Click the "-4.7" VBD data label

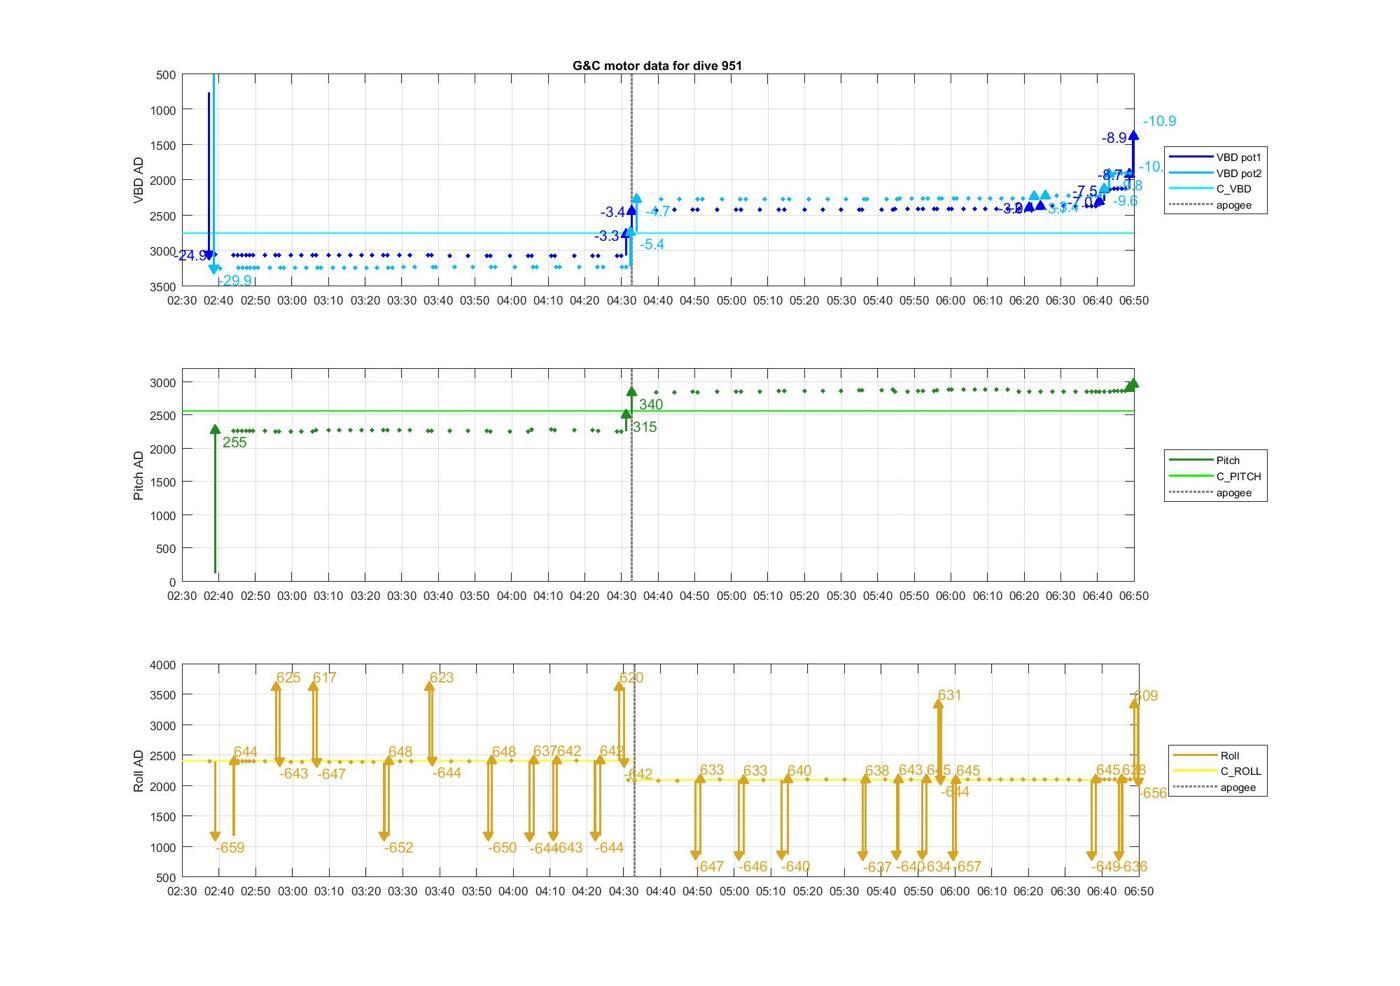pyautogui.click(x=657, y=212)
